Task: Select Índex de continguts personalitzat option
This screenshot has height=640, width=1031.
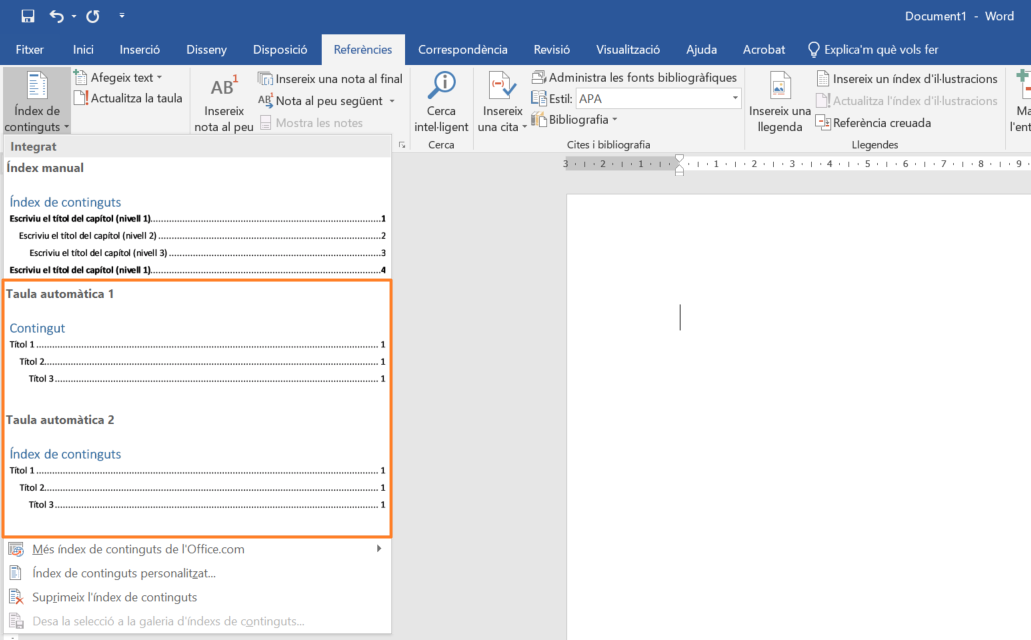Action: click(123, 573)
